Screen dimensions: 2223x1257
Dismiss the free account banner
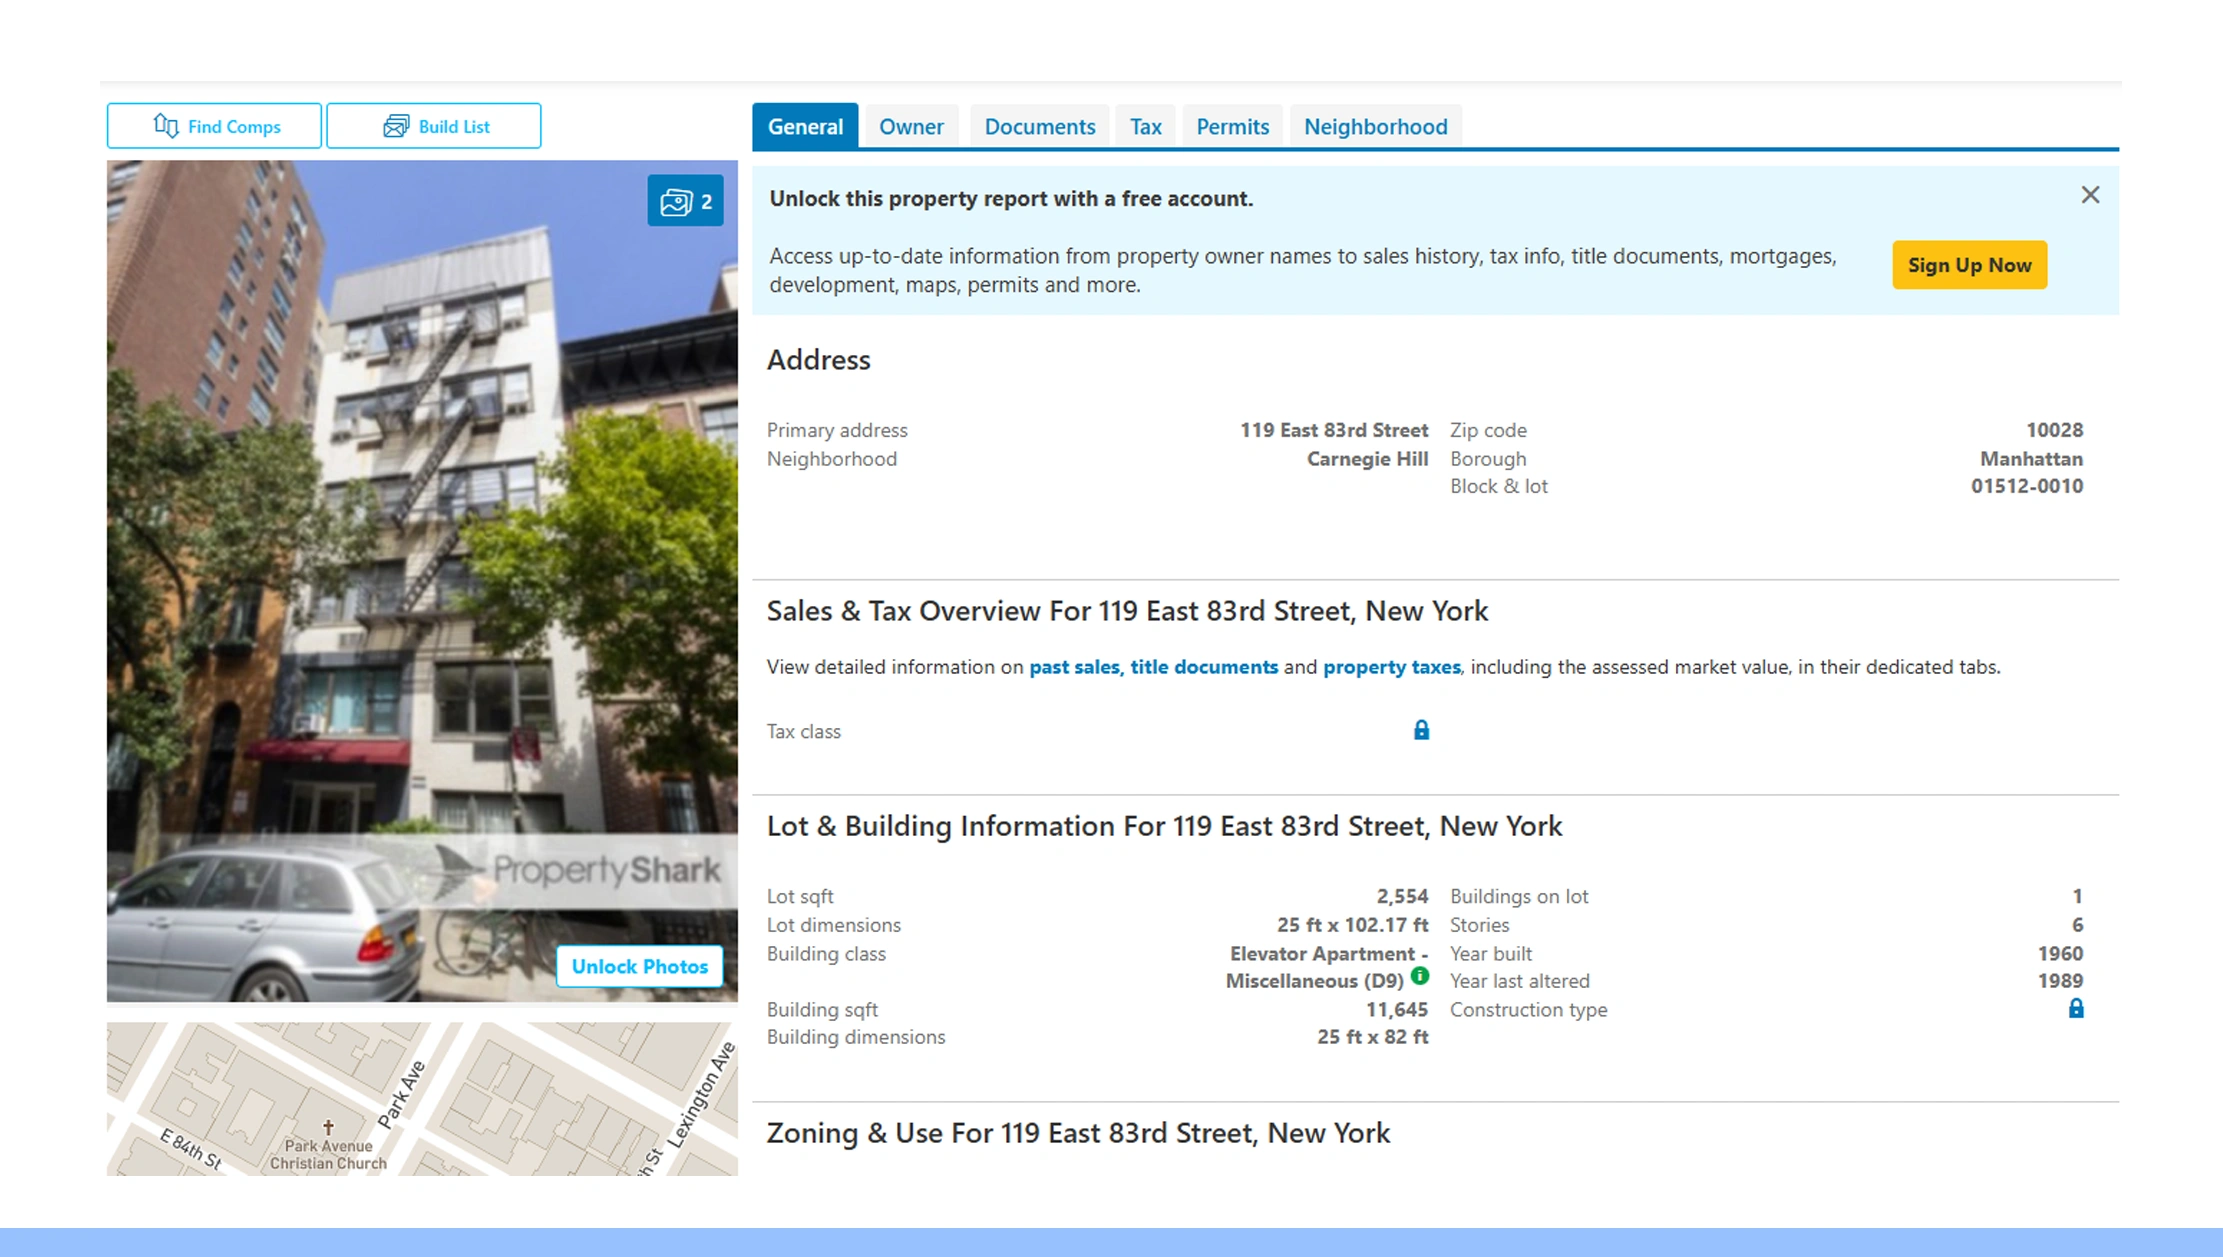[2089, 195]
